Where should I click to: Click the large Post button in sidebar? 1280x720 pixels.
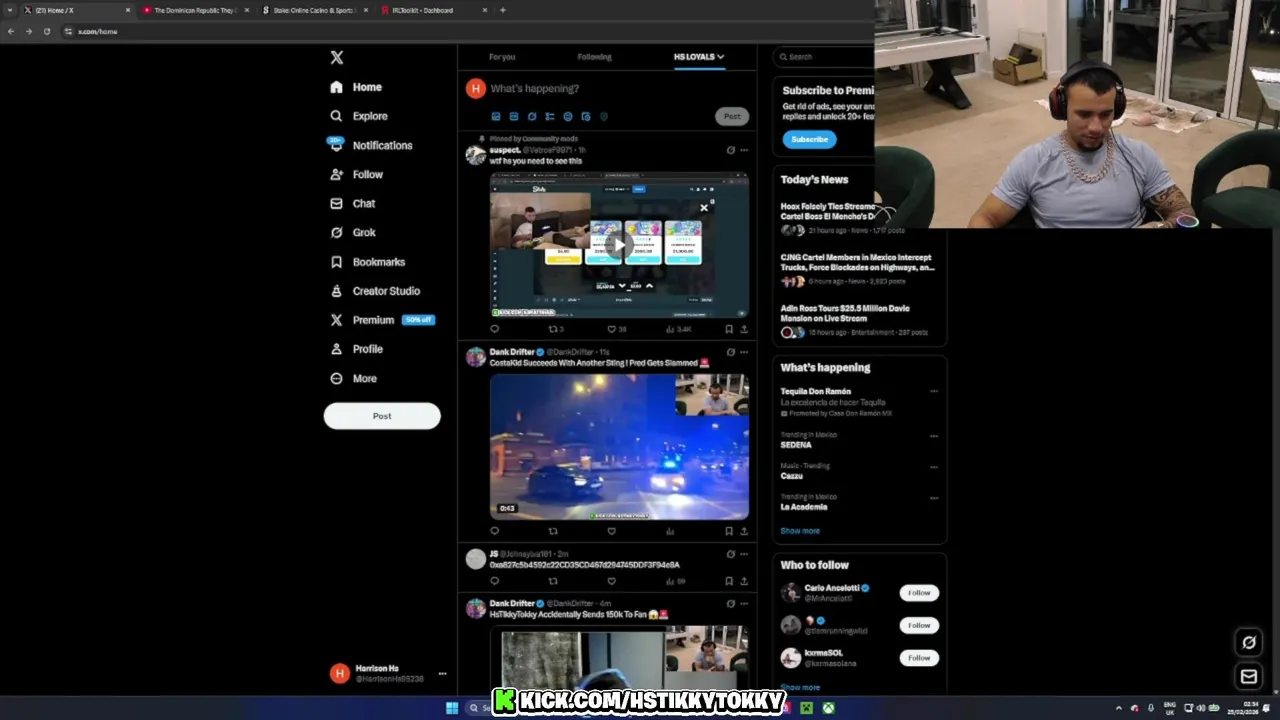[382, 416]
